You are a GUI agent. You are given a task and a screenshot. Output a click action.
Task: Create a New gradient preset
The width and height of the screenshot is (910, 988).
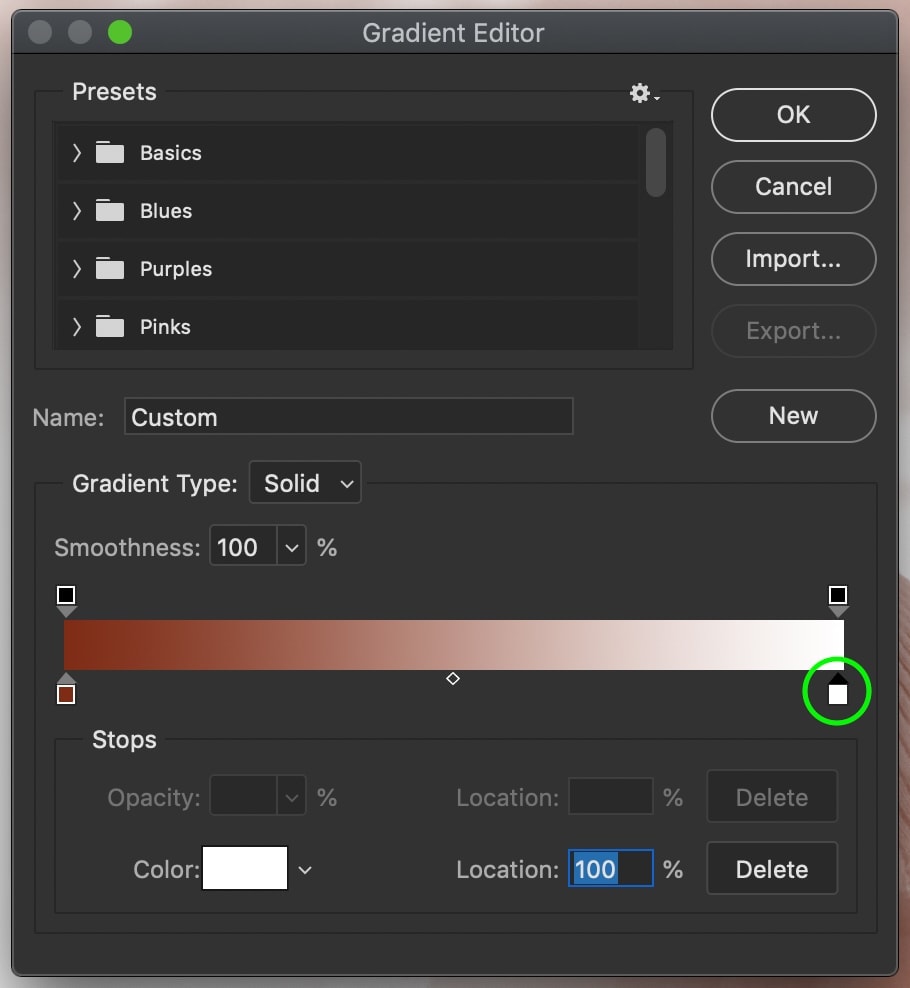[793, 416]
